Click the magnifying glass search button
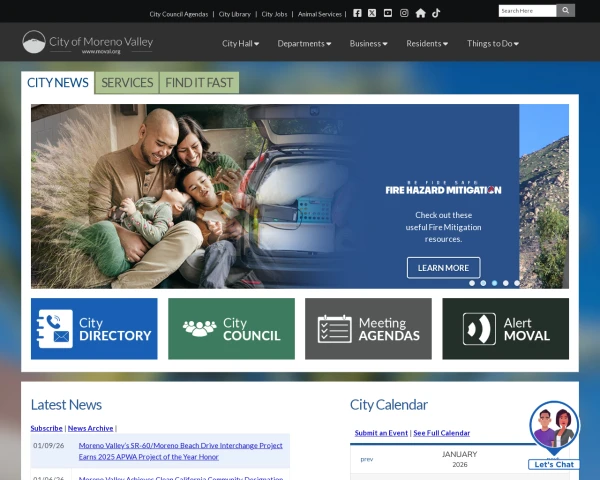Viewport: 600px width, 480px height. 566,10
